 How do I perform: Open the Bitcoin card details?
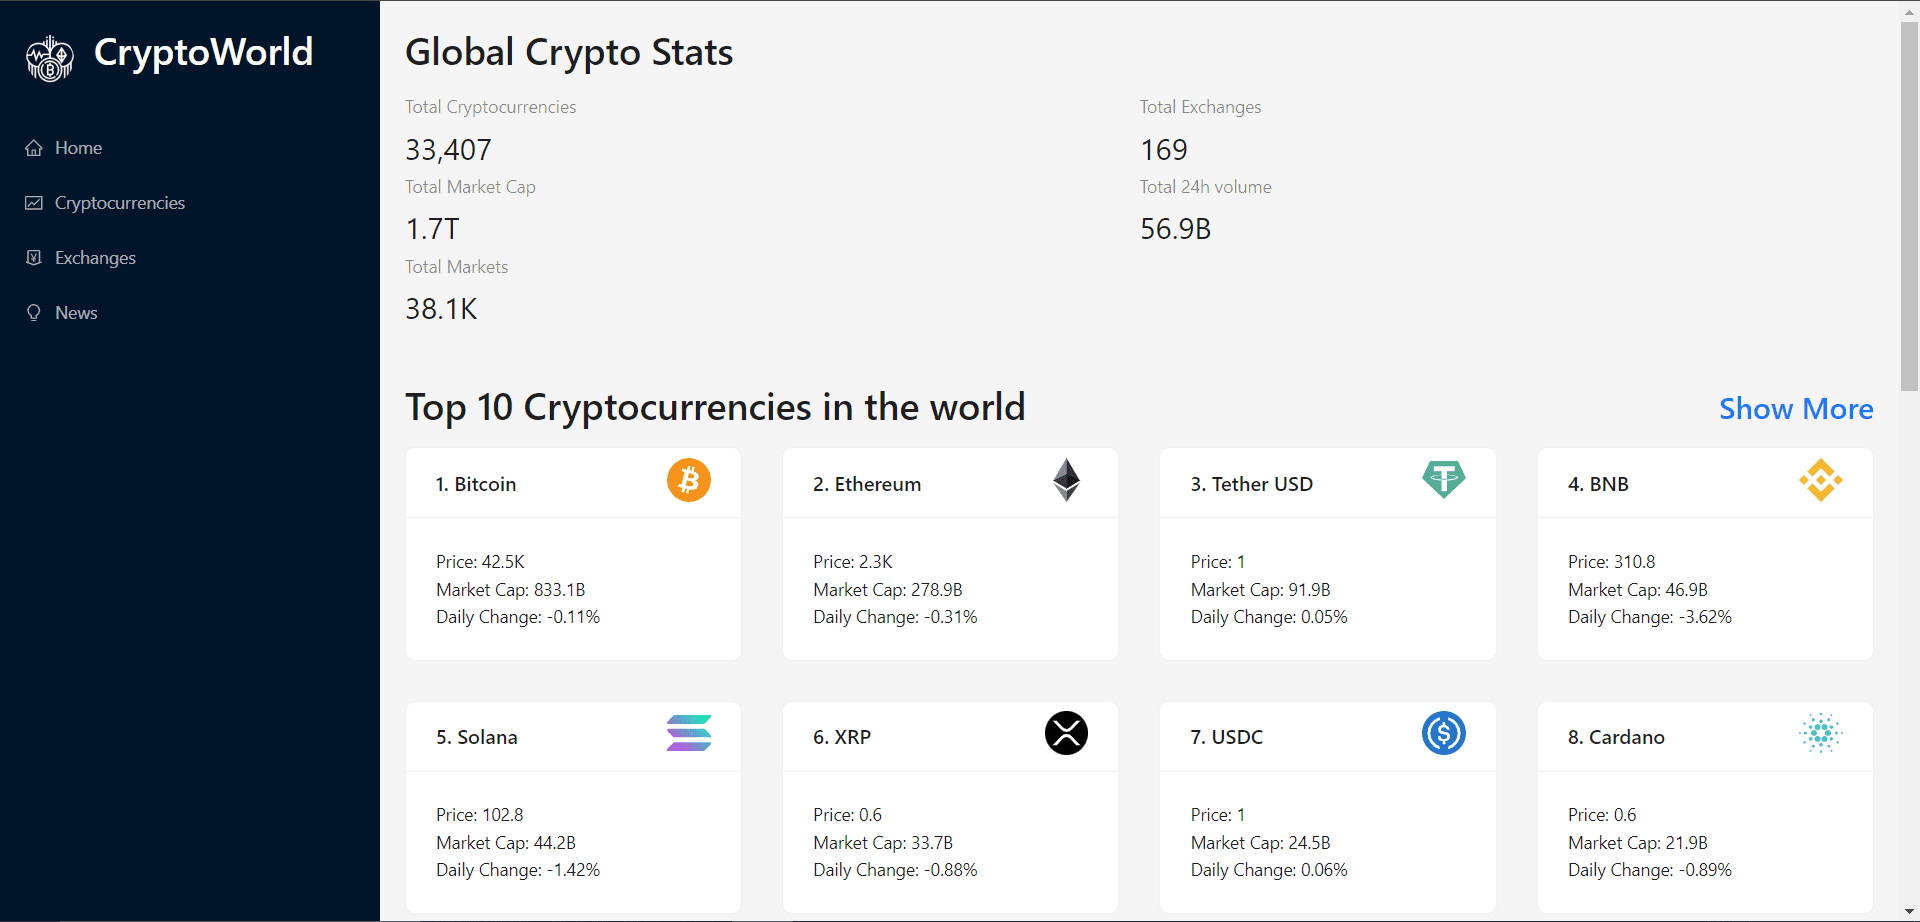(x=573, y=554)
